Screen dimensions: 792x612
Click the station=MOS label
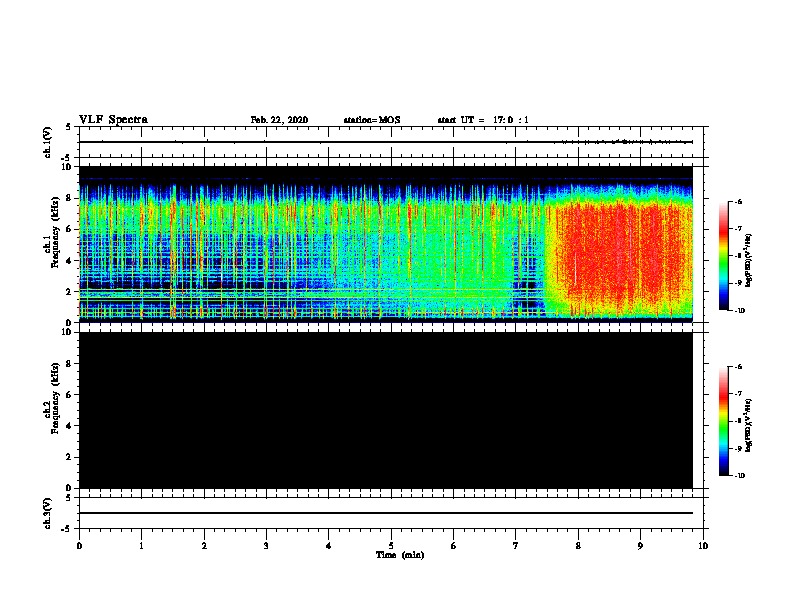click(x=372, y=120)
